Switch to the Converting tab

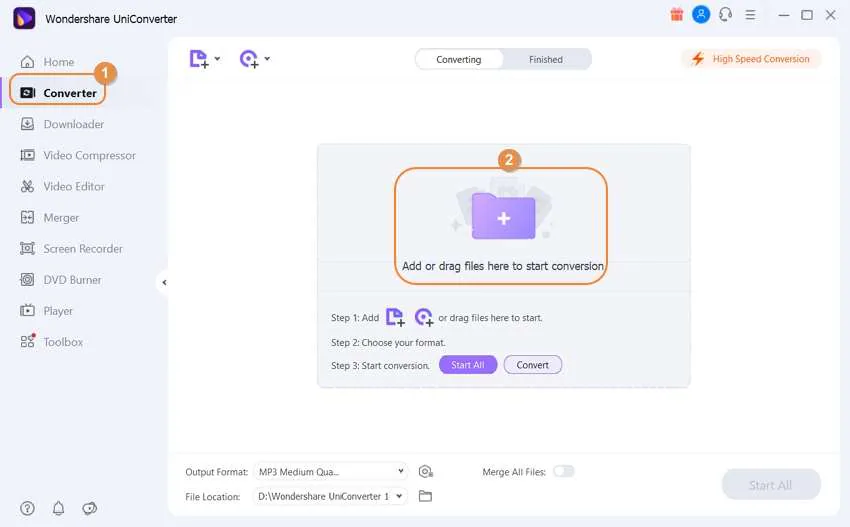(x=459, y=60)
